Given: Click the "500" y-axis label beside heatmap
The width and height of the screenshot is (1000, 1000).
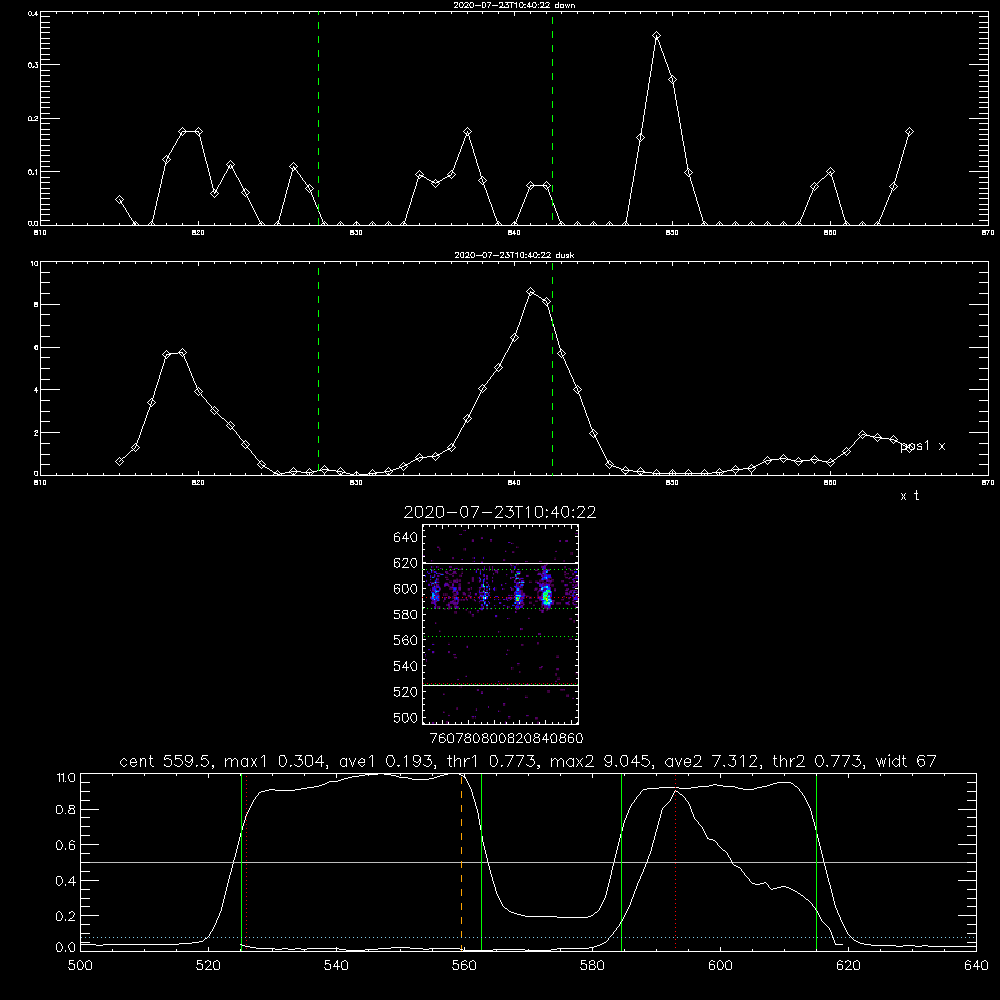Looking at the screenshot, I should point(405,717).
